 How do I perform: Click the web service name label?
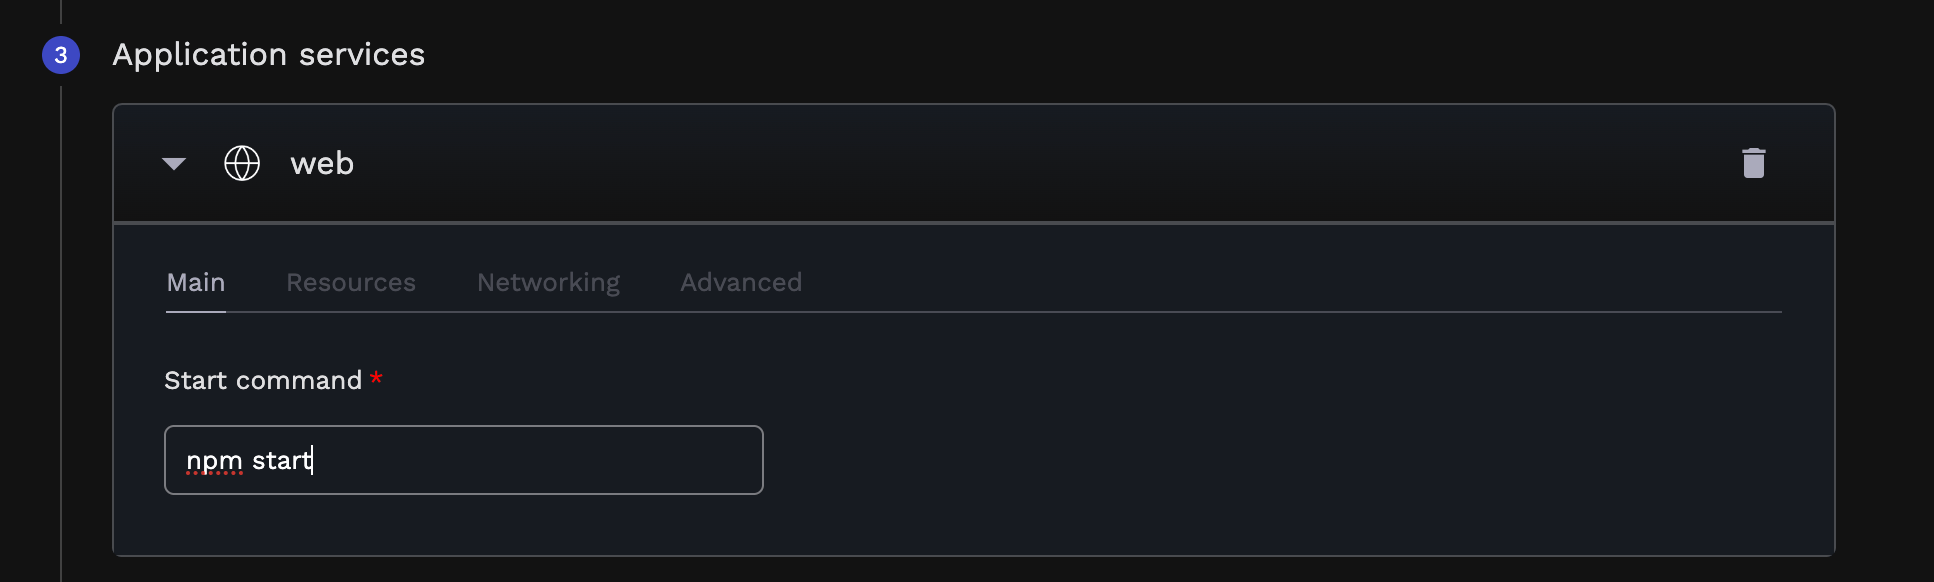[322, 163]
